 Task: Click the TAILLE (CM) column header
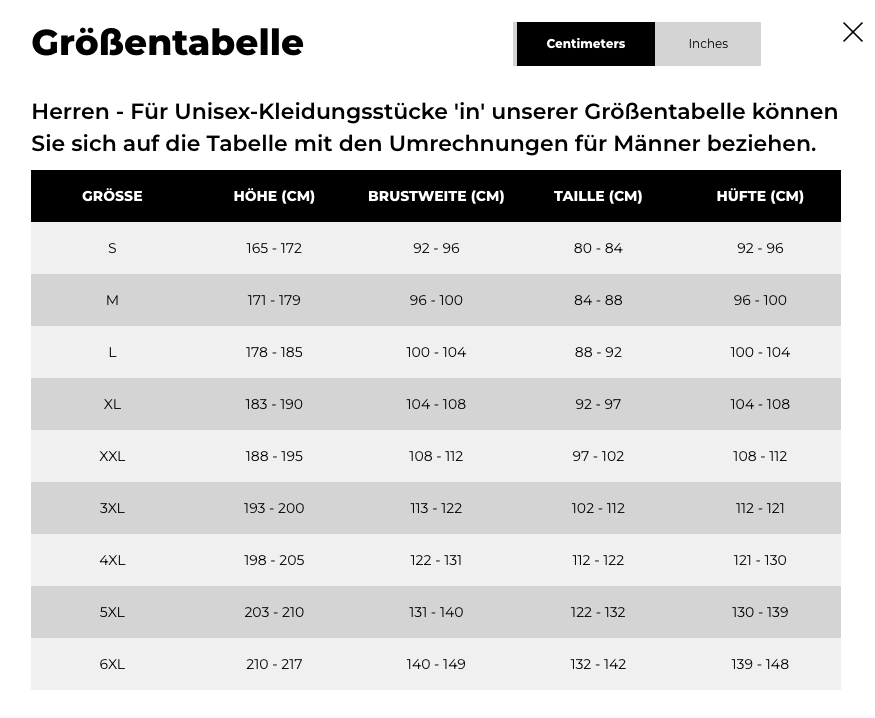click(x=598, y=196)
